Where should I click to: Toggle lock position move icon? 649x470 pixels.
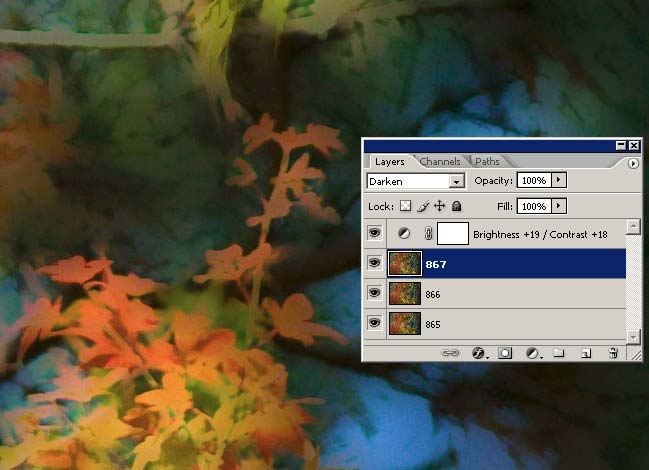(x=440, y=206)
